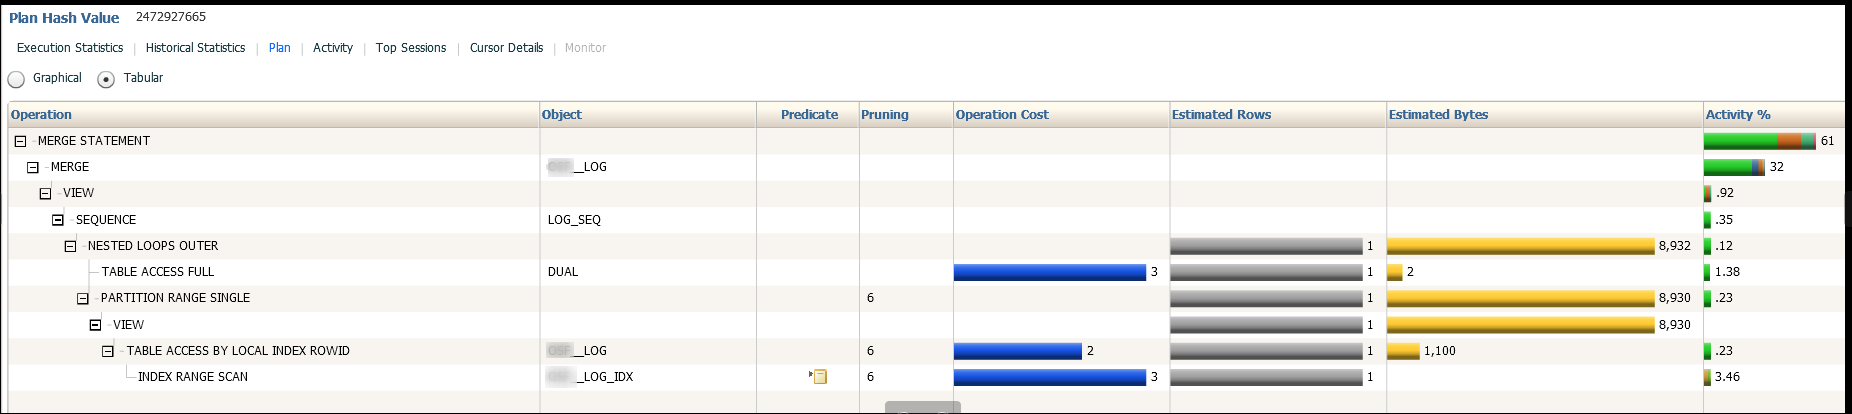
Task: Collapse the MERGE STATEMENT node
Action: click(20, 142)
